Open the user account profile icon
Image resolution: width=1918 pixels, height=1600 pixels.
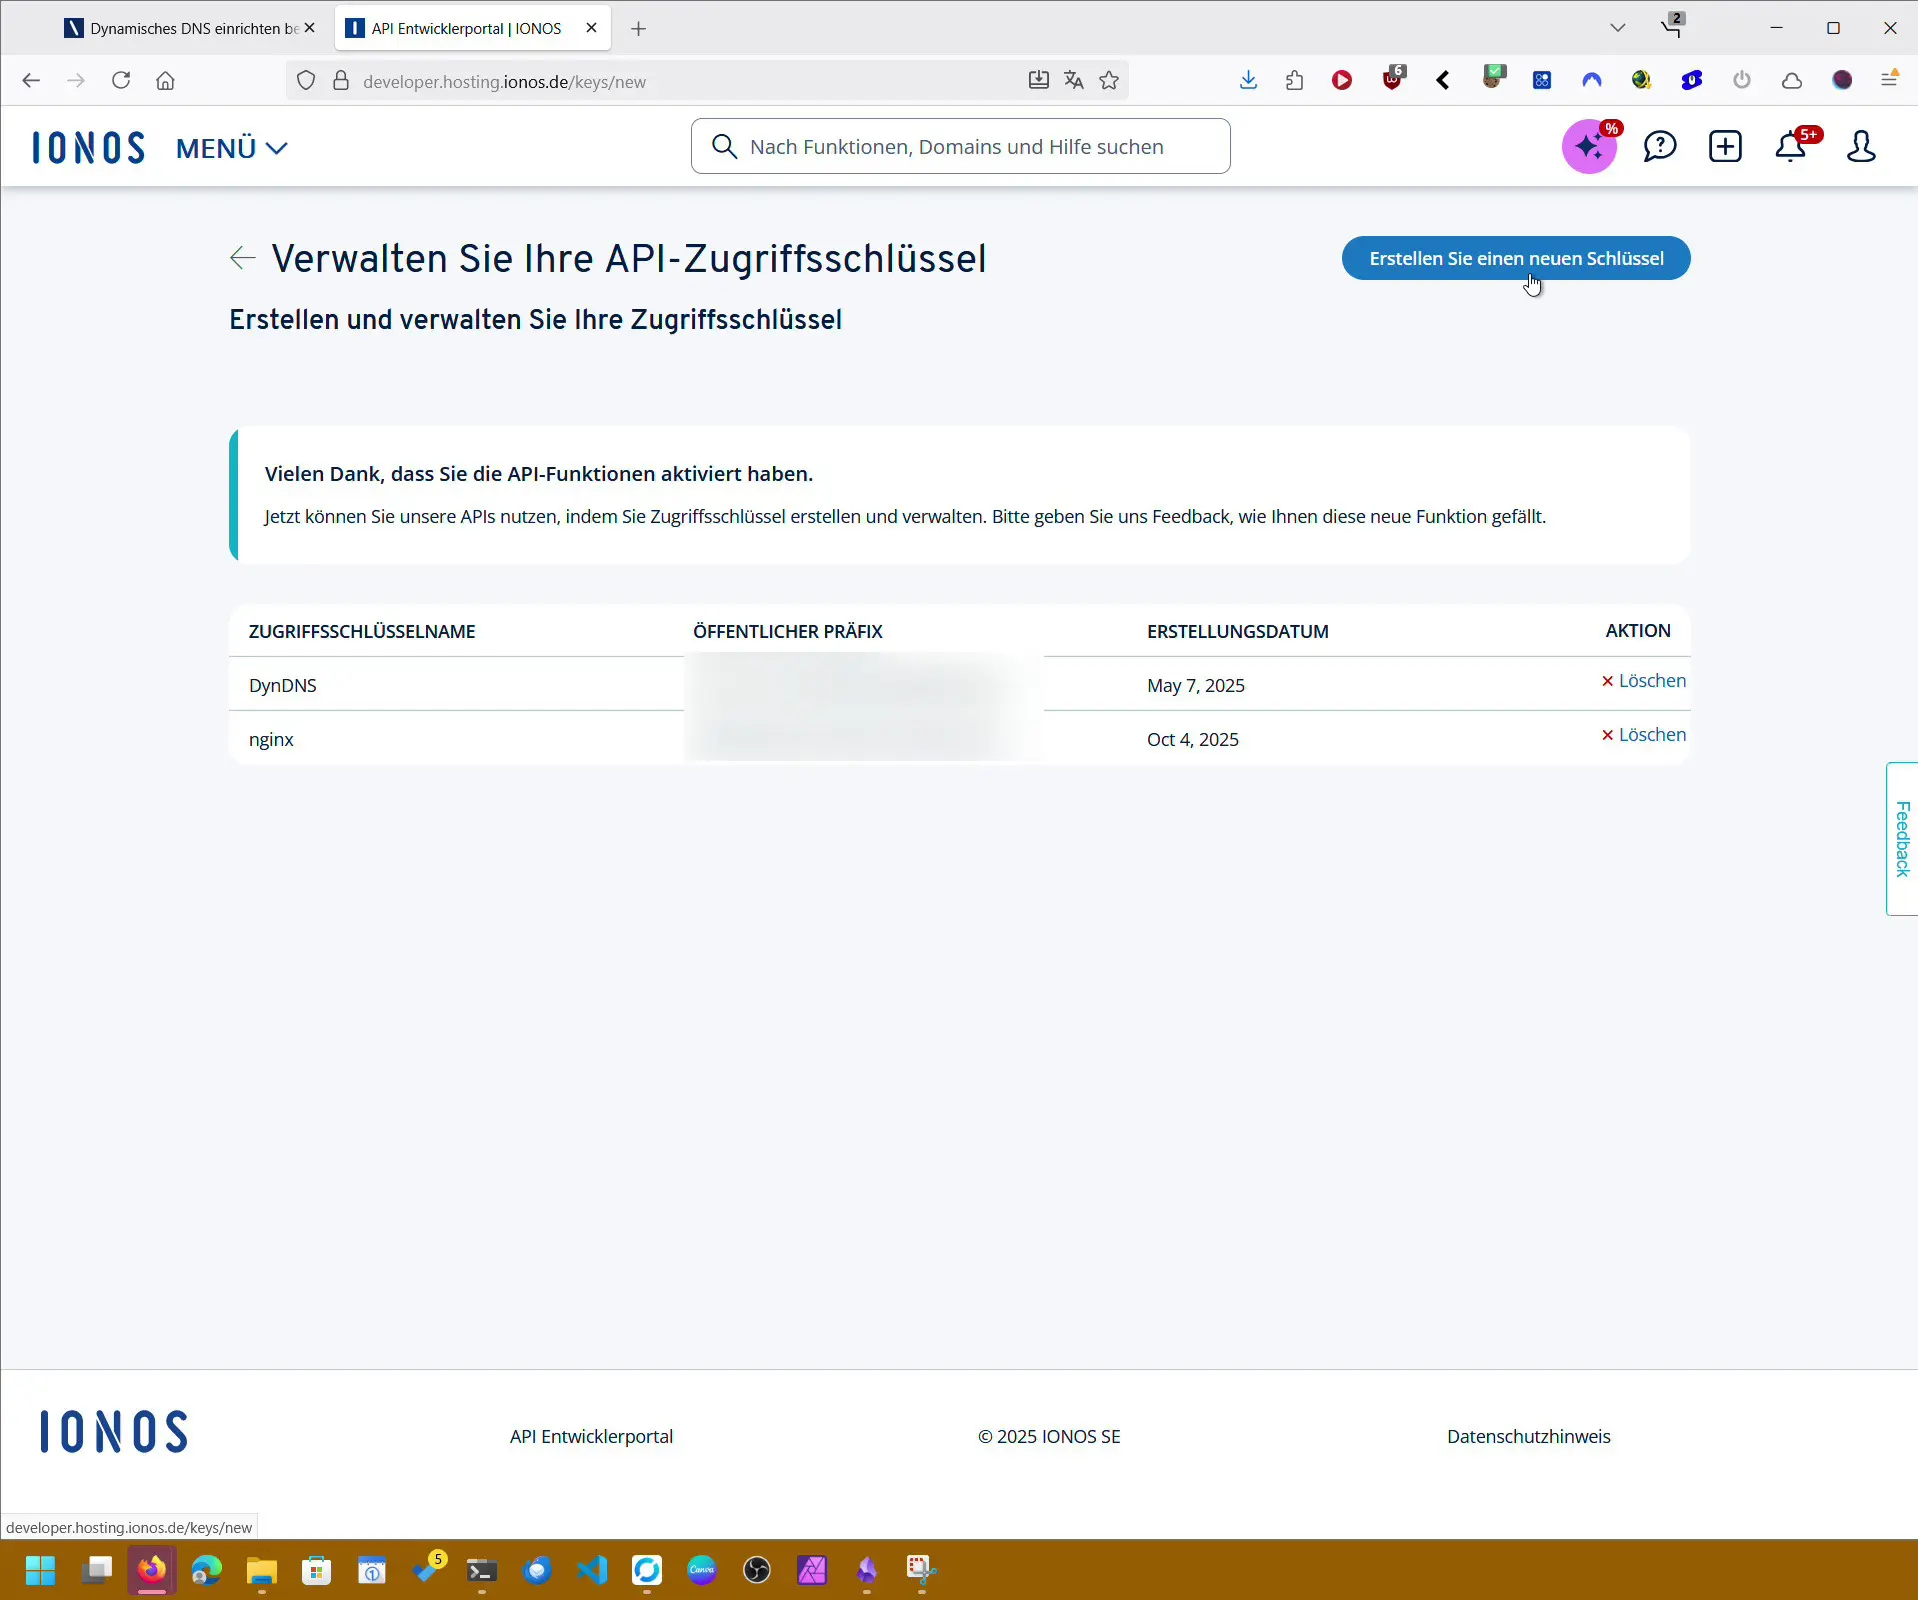tap(1861, 147)
